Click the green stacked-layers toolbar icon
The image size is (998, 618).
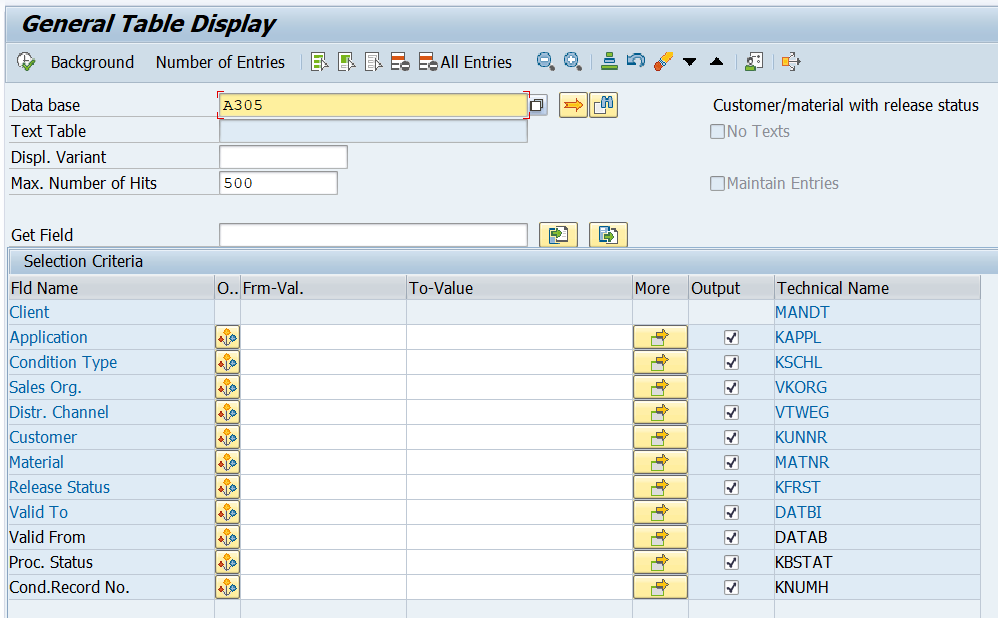click(609, 61)
